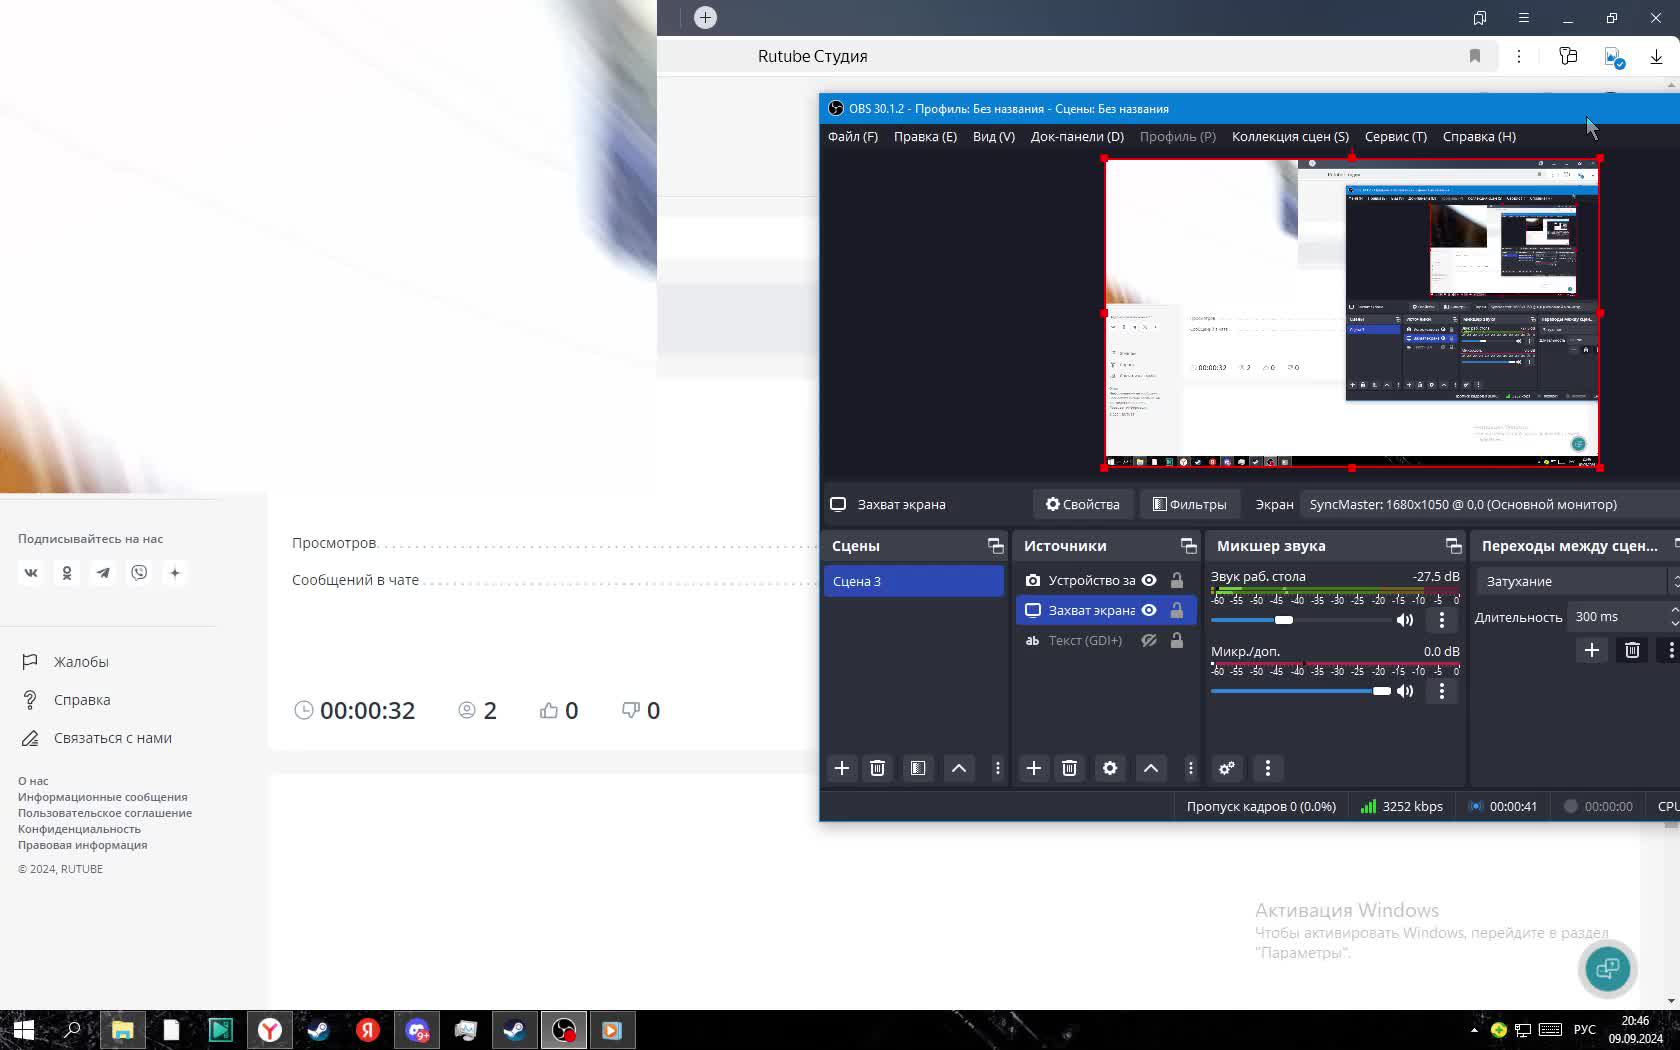Open options menu for Звук раб. стола
The width and height of the screenshot is (1680, 1050).
click(1441, 620)
